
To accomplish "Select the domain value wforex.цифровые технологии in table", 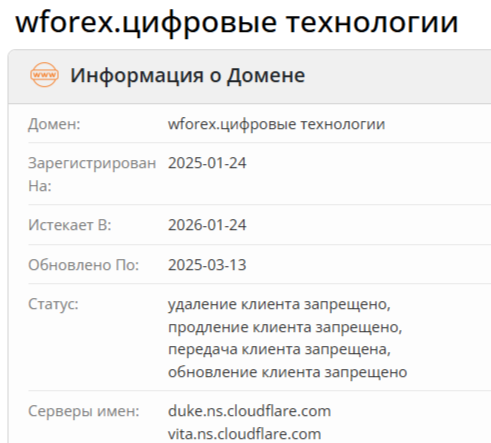I will 276,124.
